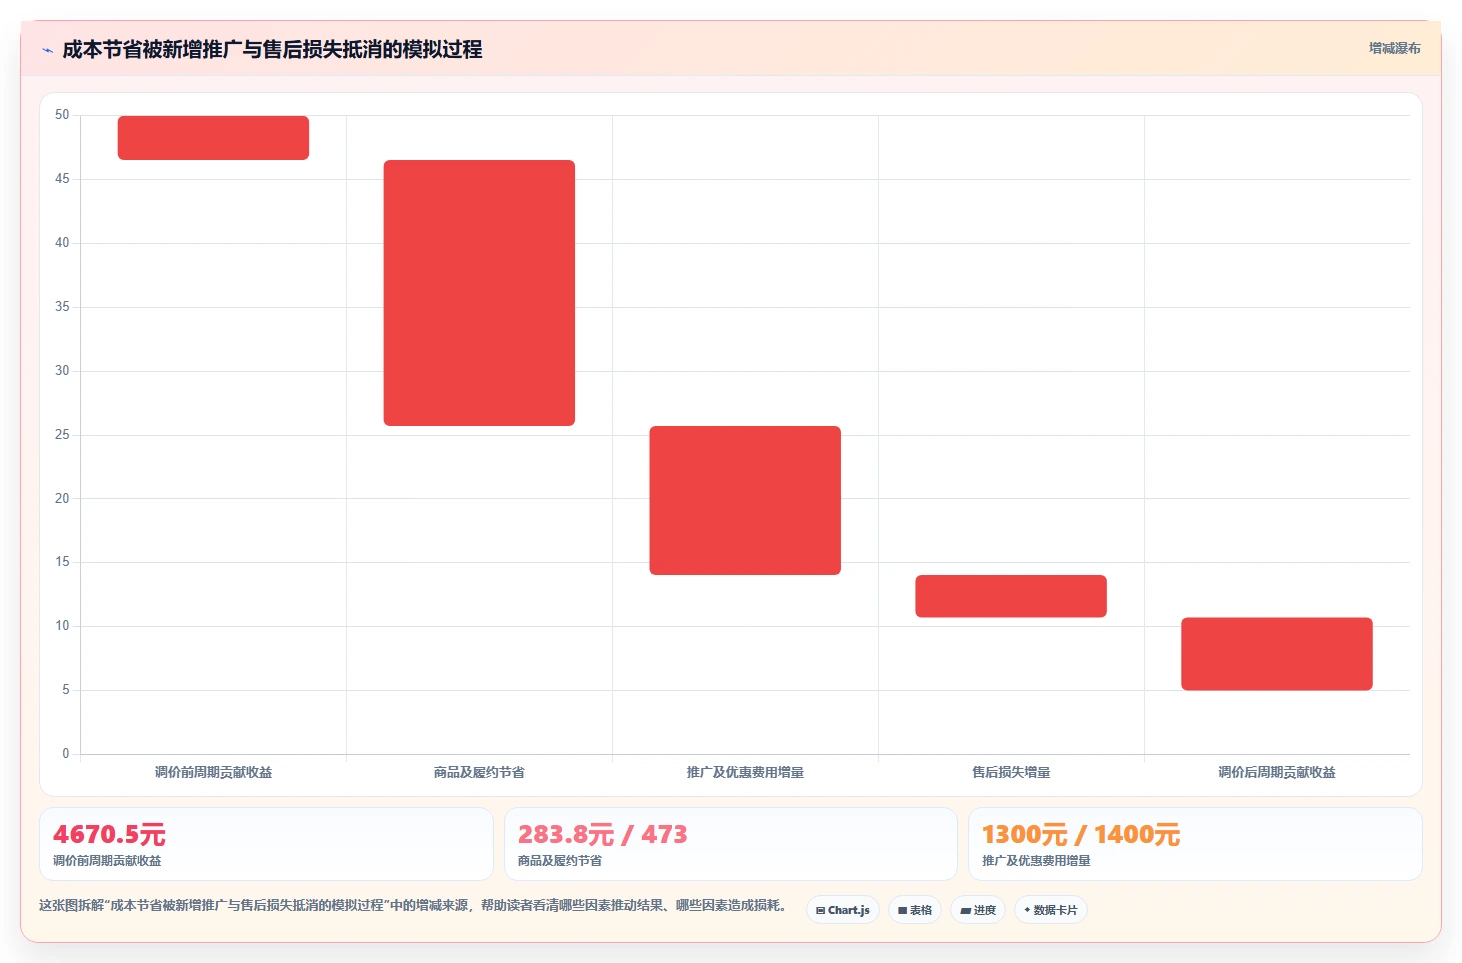Click the 调价后周期贡献收益 waterfall bar
Screen dimensions: 1462x963
[1277, 654]
